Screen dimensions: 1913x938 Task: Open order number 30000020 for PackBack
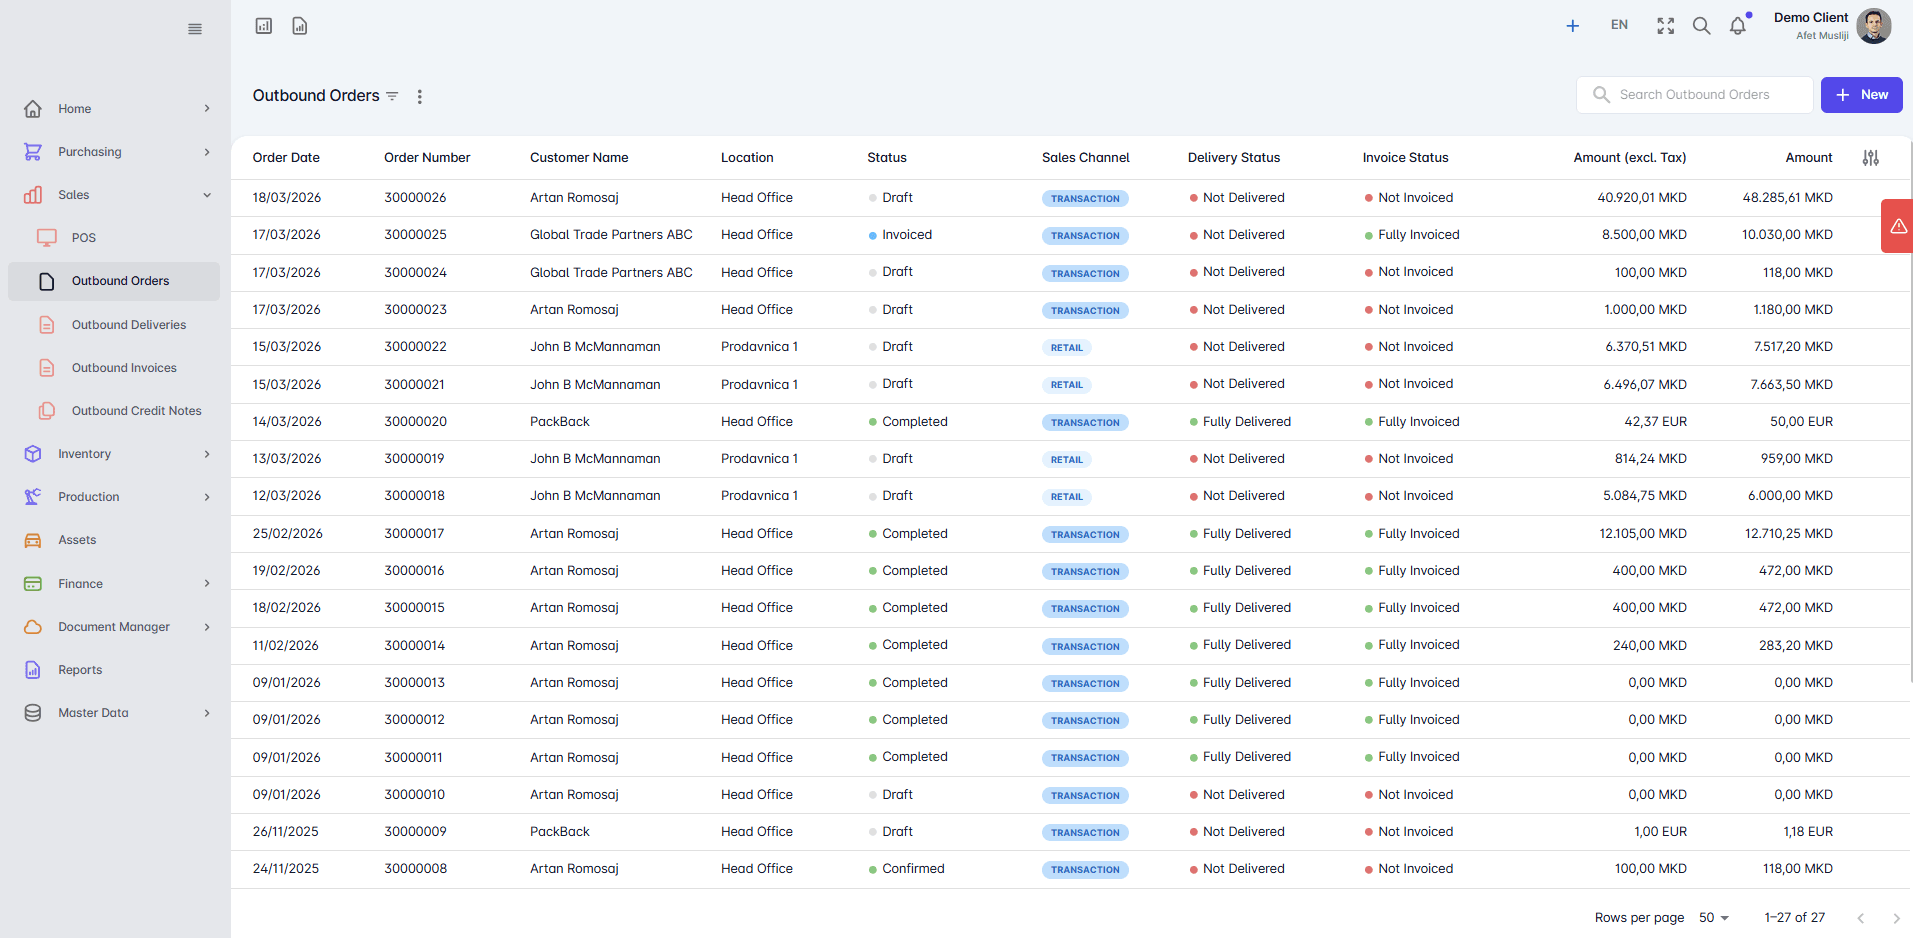pyautogui.click(x=415, y=422)
